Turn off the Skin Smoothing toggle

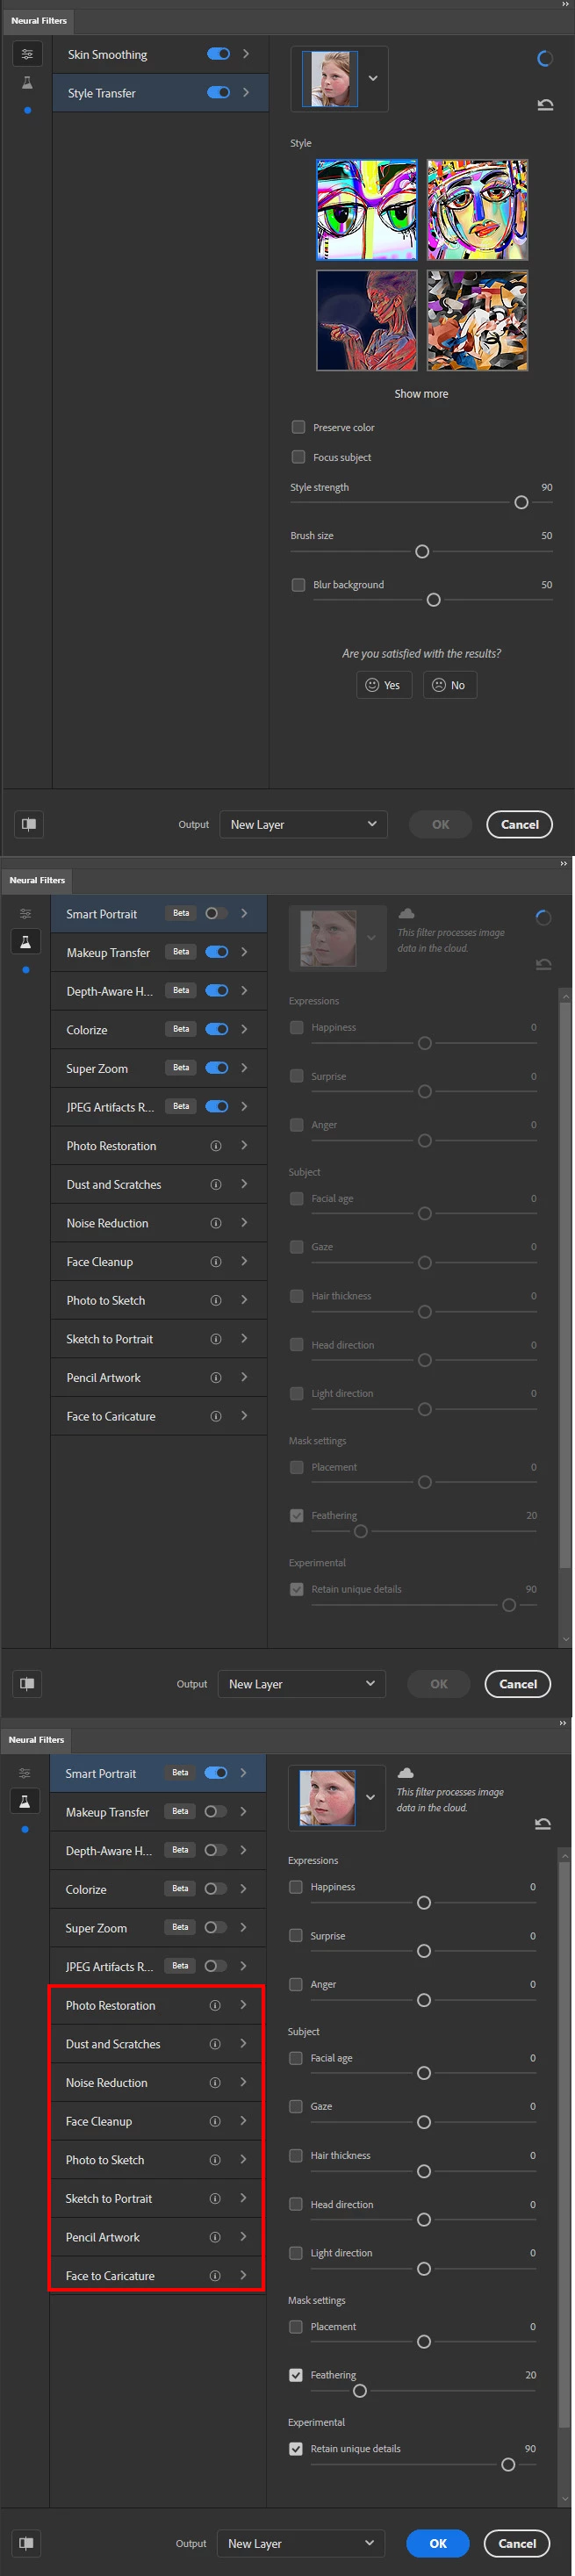(218, 54)
